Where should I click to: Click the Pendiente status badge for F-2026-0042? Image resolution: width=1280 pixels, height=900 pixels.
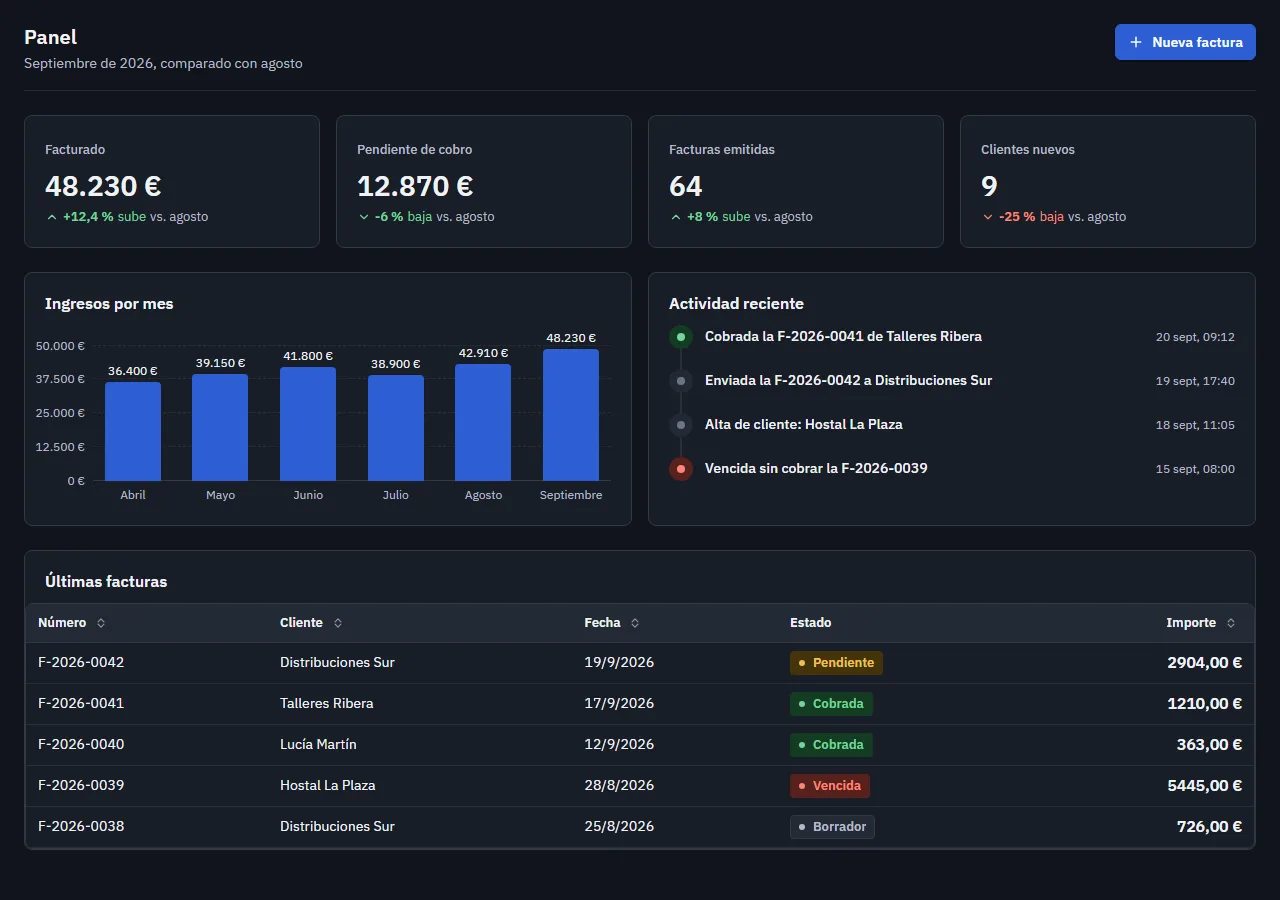(x=836, y=663)
